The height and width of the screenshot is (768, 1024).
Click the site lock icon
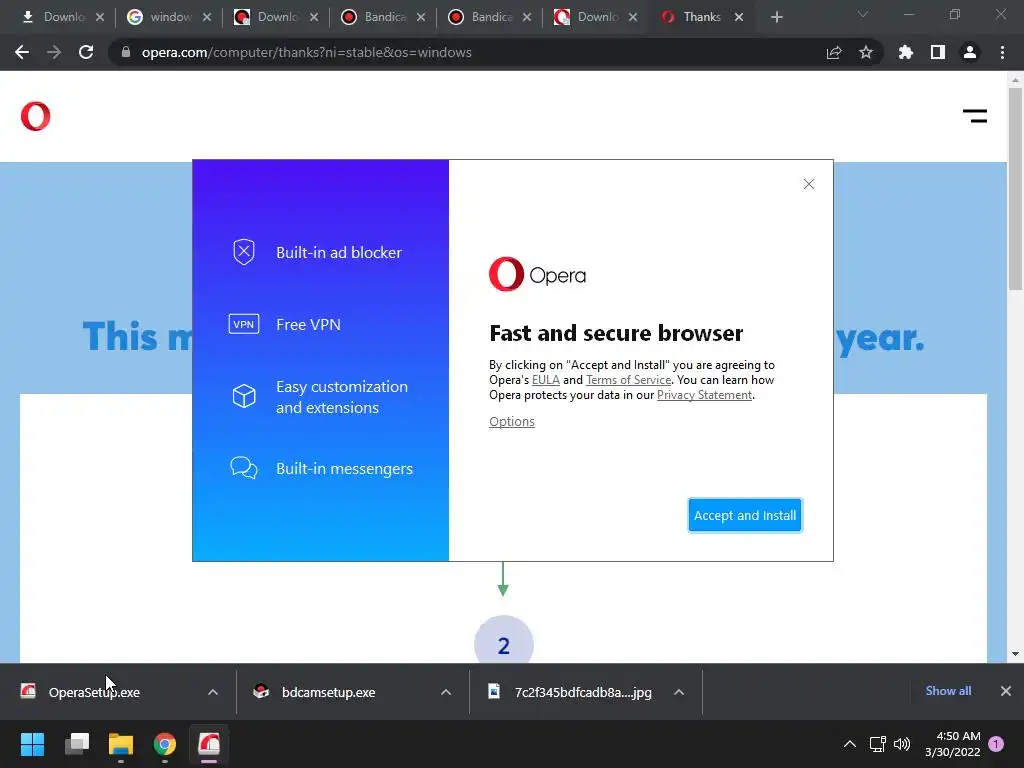(x=125, y=52)
